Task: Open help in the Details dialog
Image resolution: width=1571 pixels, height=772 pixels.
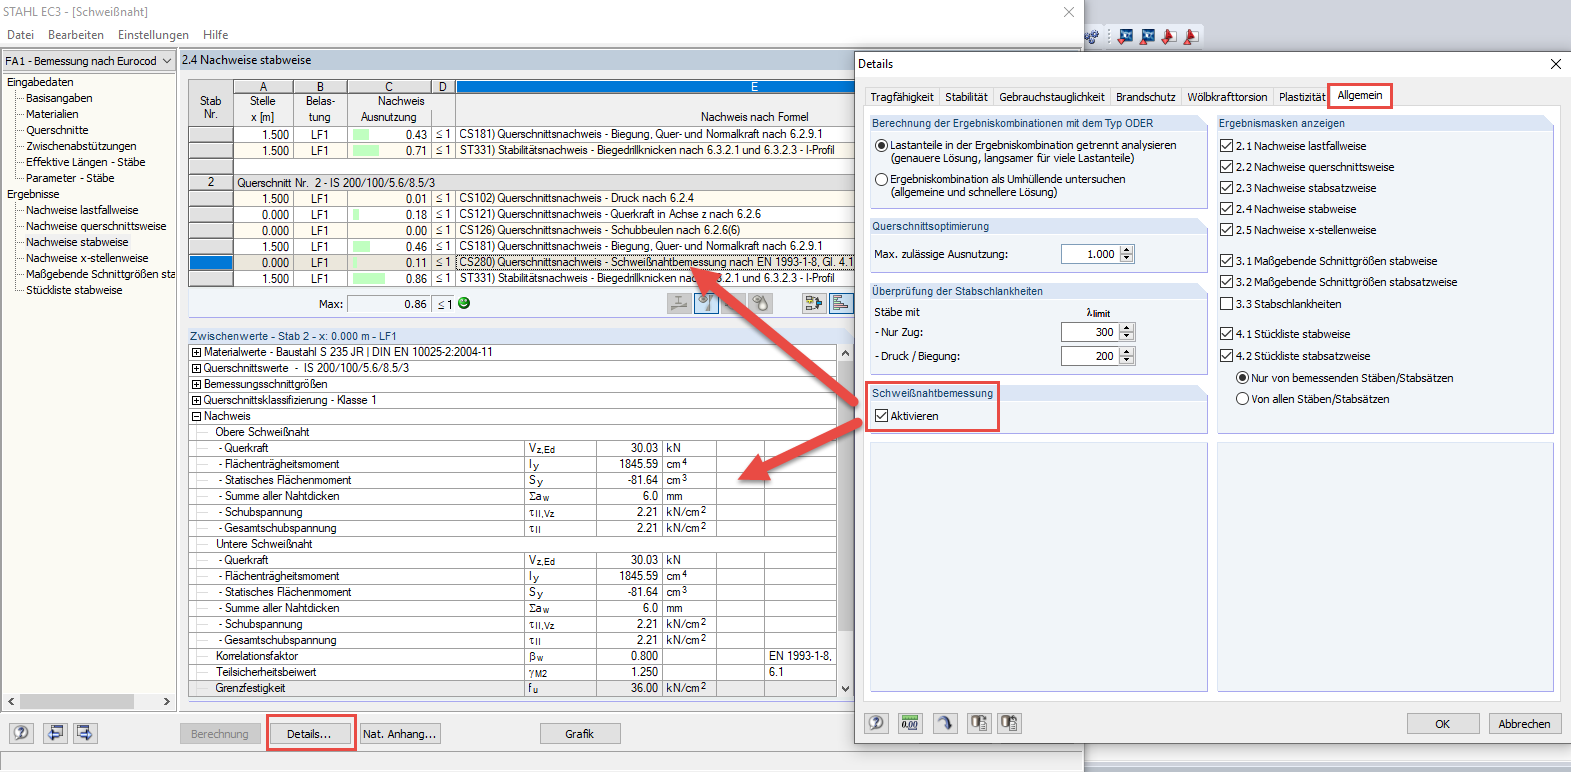Action: coord(876,723)
